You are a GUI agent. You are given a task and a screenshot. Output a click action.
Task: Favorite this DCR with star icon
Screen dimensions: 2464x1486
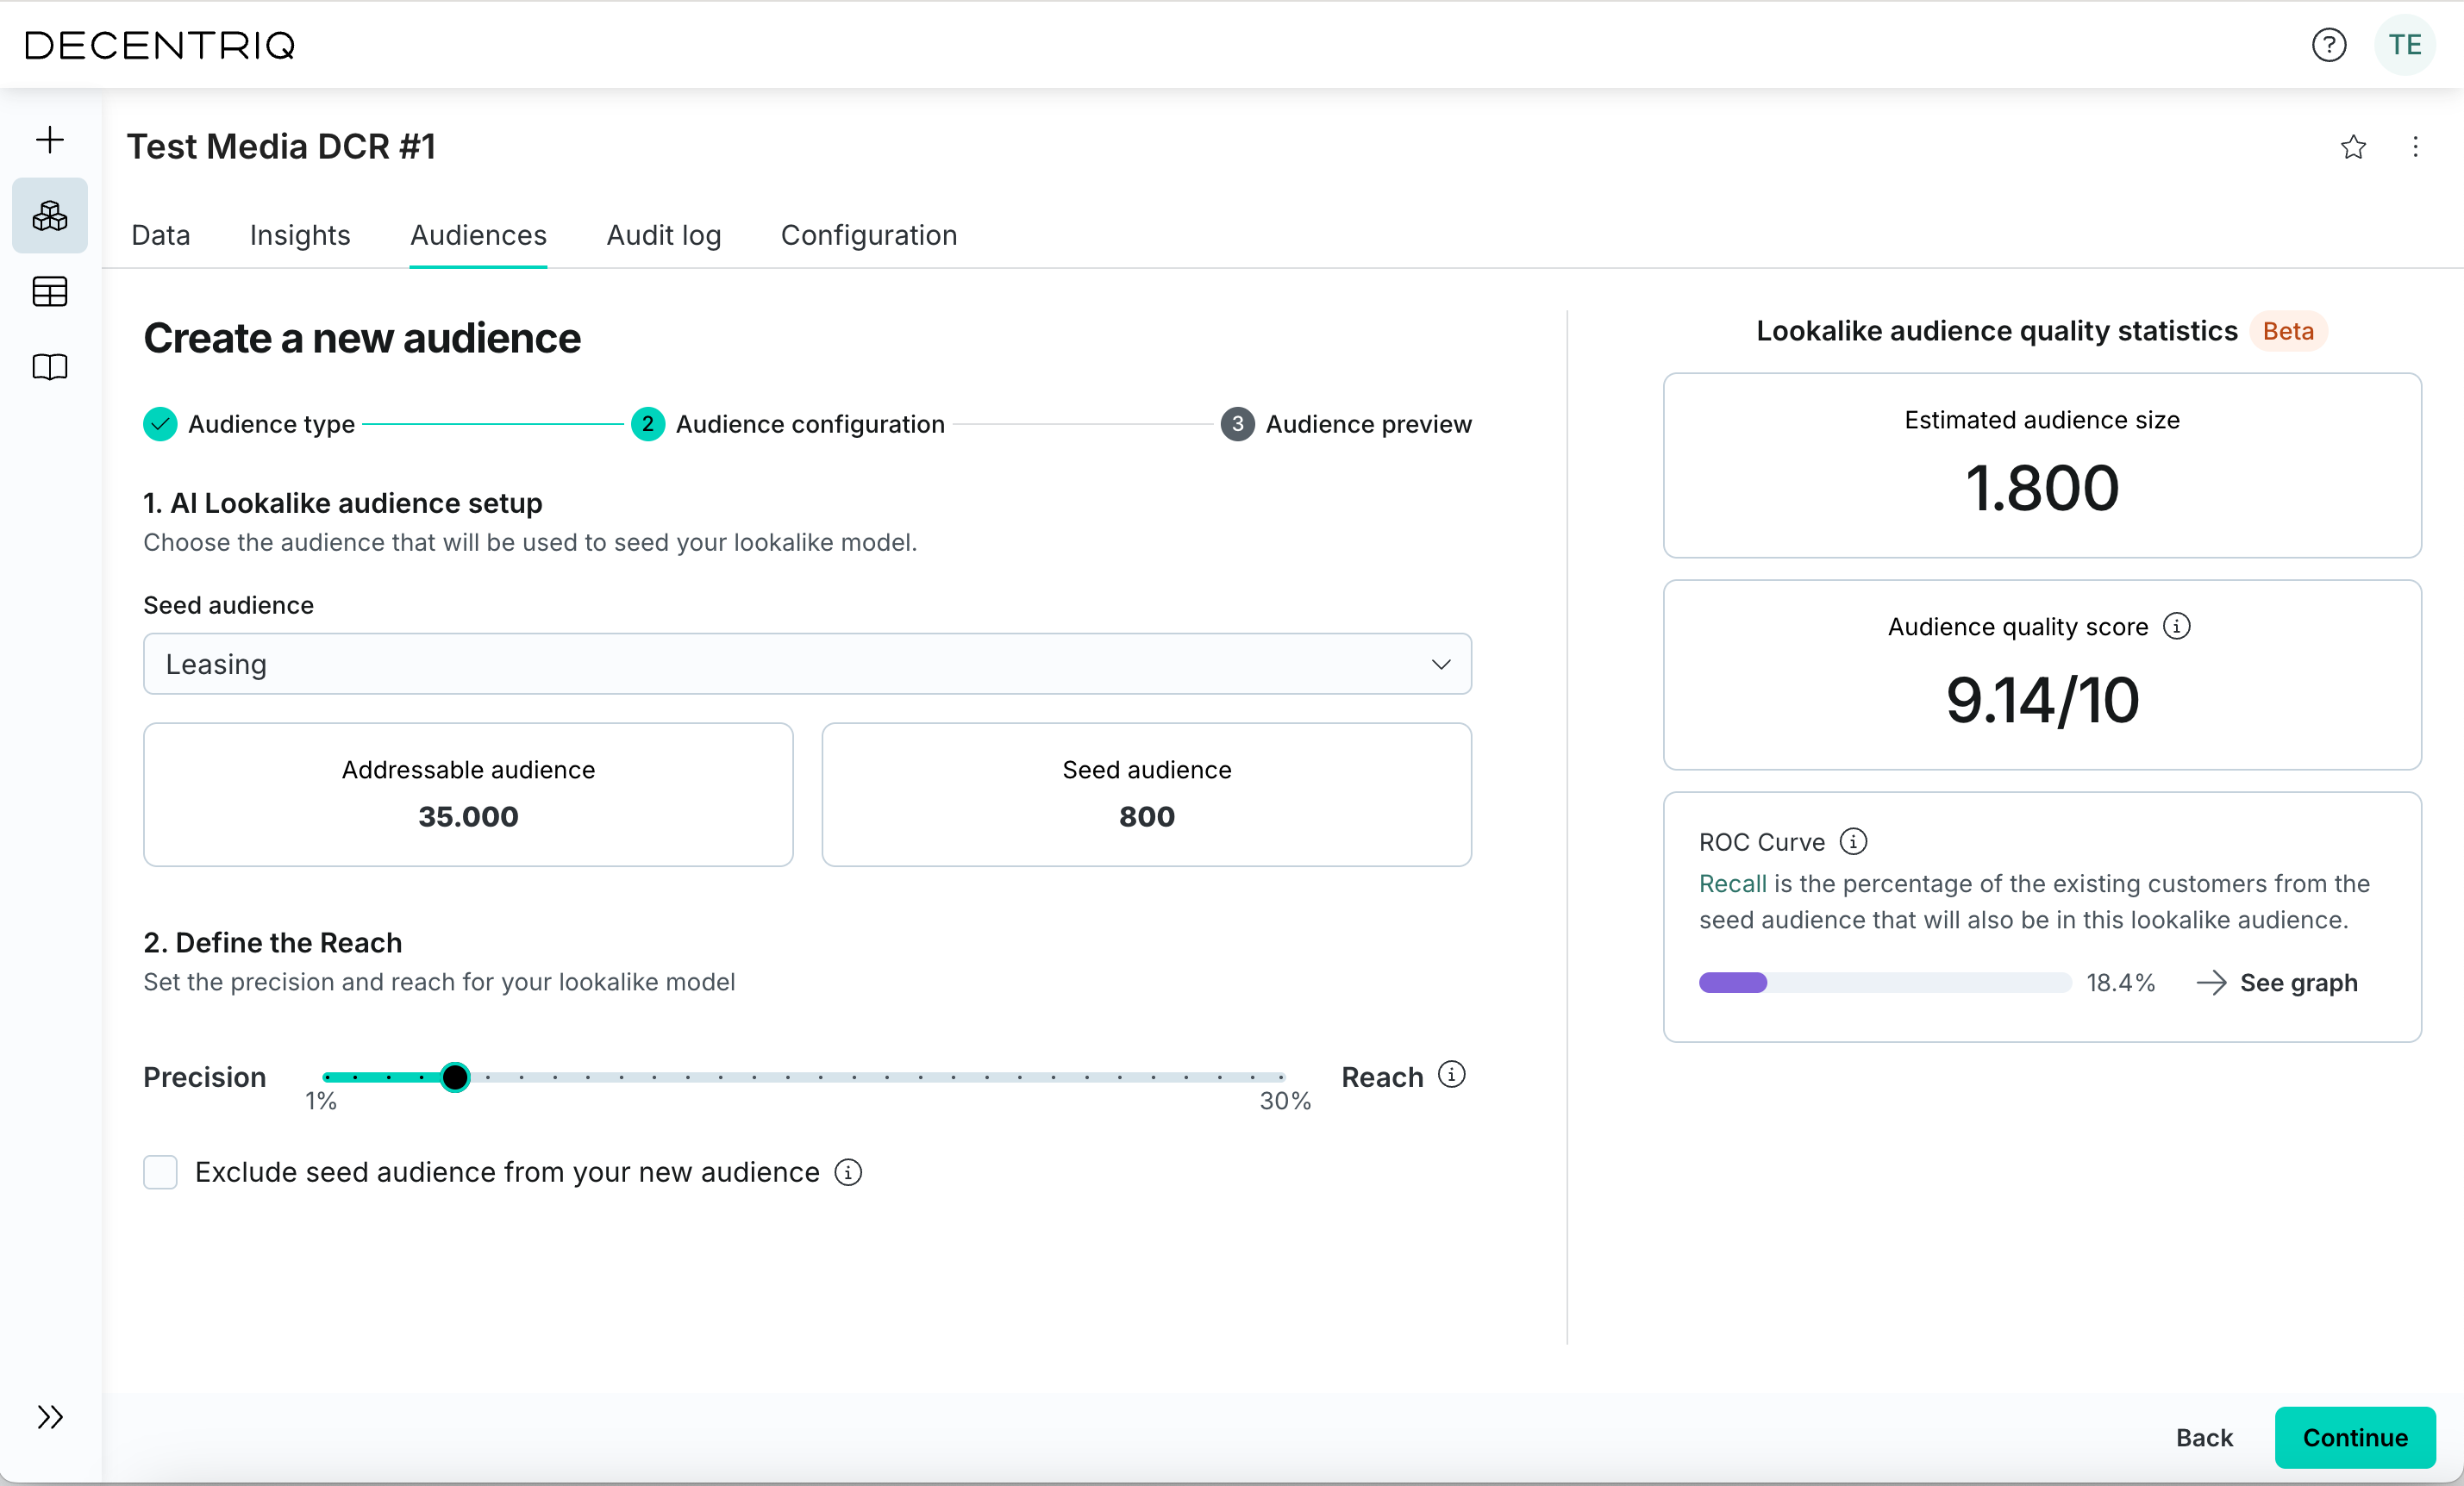(2353, 148)
